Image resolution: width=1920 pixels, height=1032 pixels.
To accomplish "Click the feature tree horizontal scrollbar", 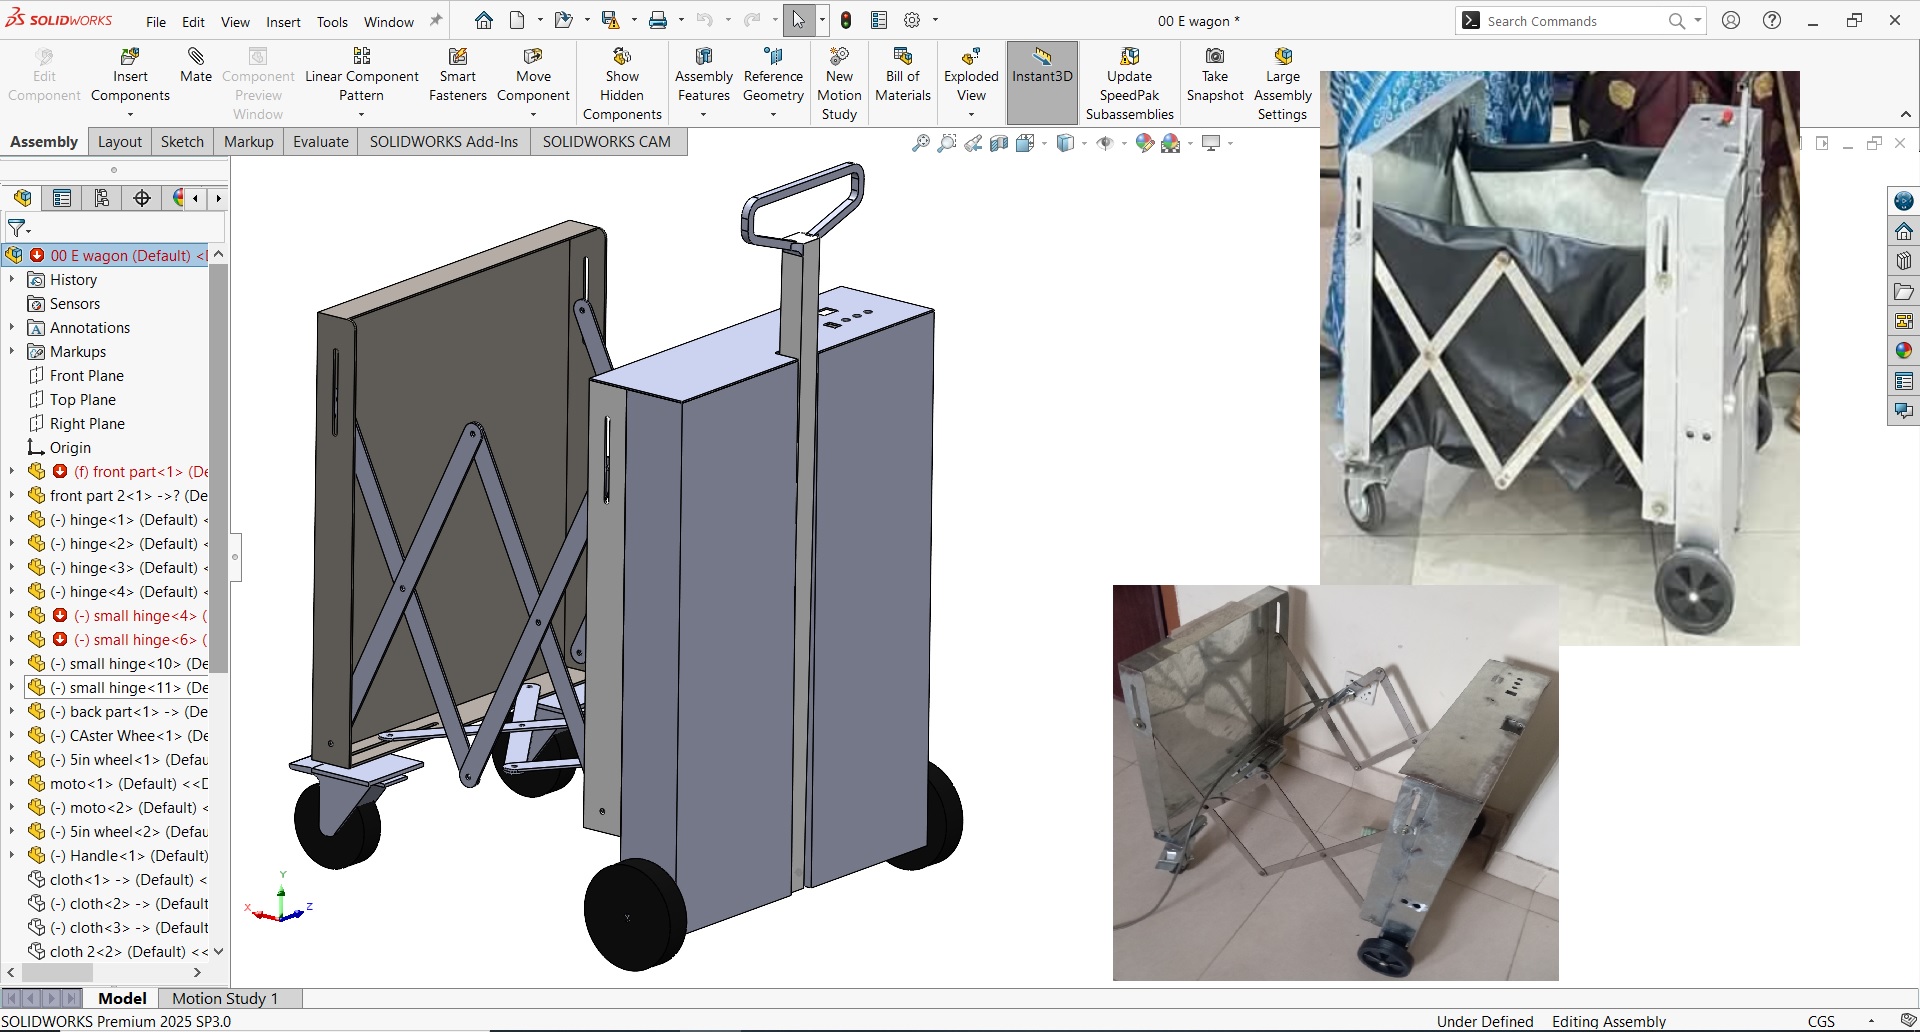I will coord(57,972).
